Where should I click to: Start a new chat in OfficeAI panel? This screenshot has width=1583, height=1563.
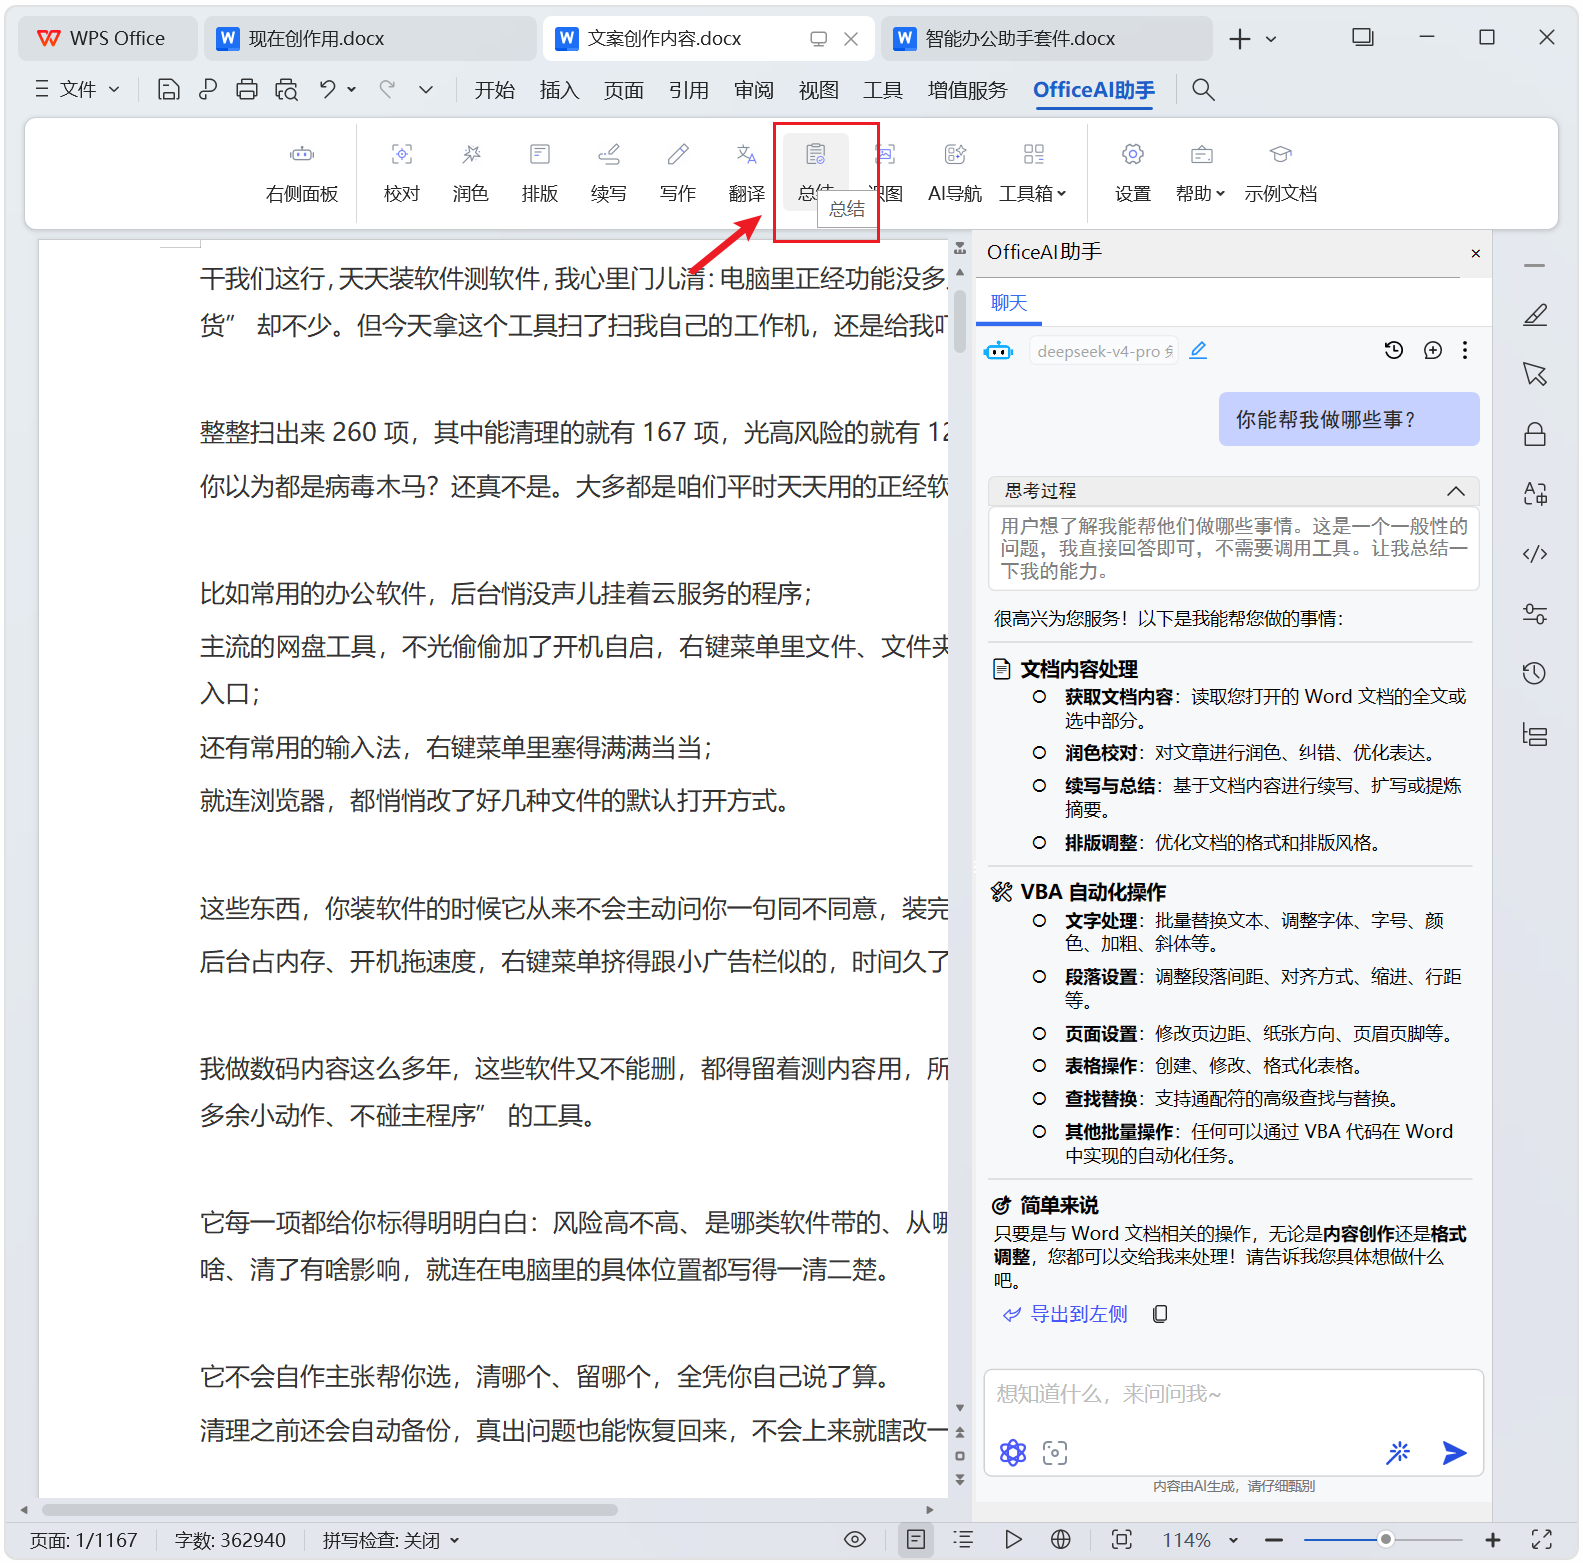[1432, 350]
